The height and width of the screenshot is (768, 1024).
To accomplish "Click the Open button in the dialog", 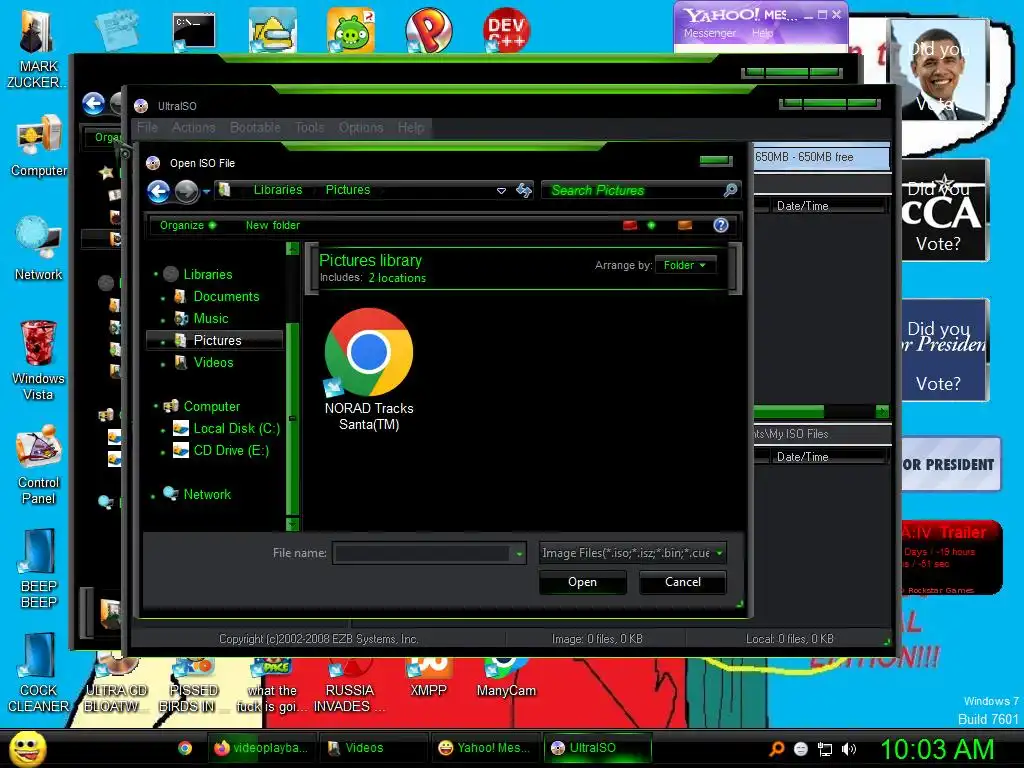I will (582, 582).
